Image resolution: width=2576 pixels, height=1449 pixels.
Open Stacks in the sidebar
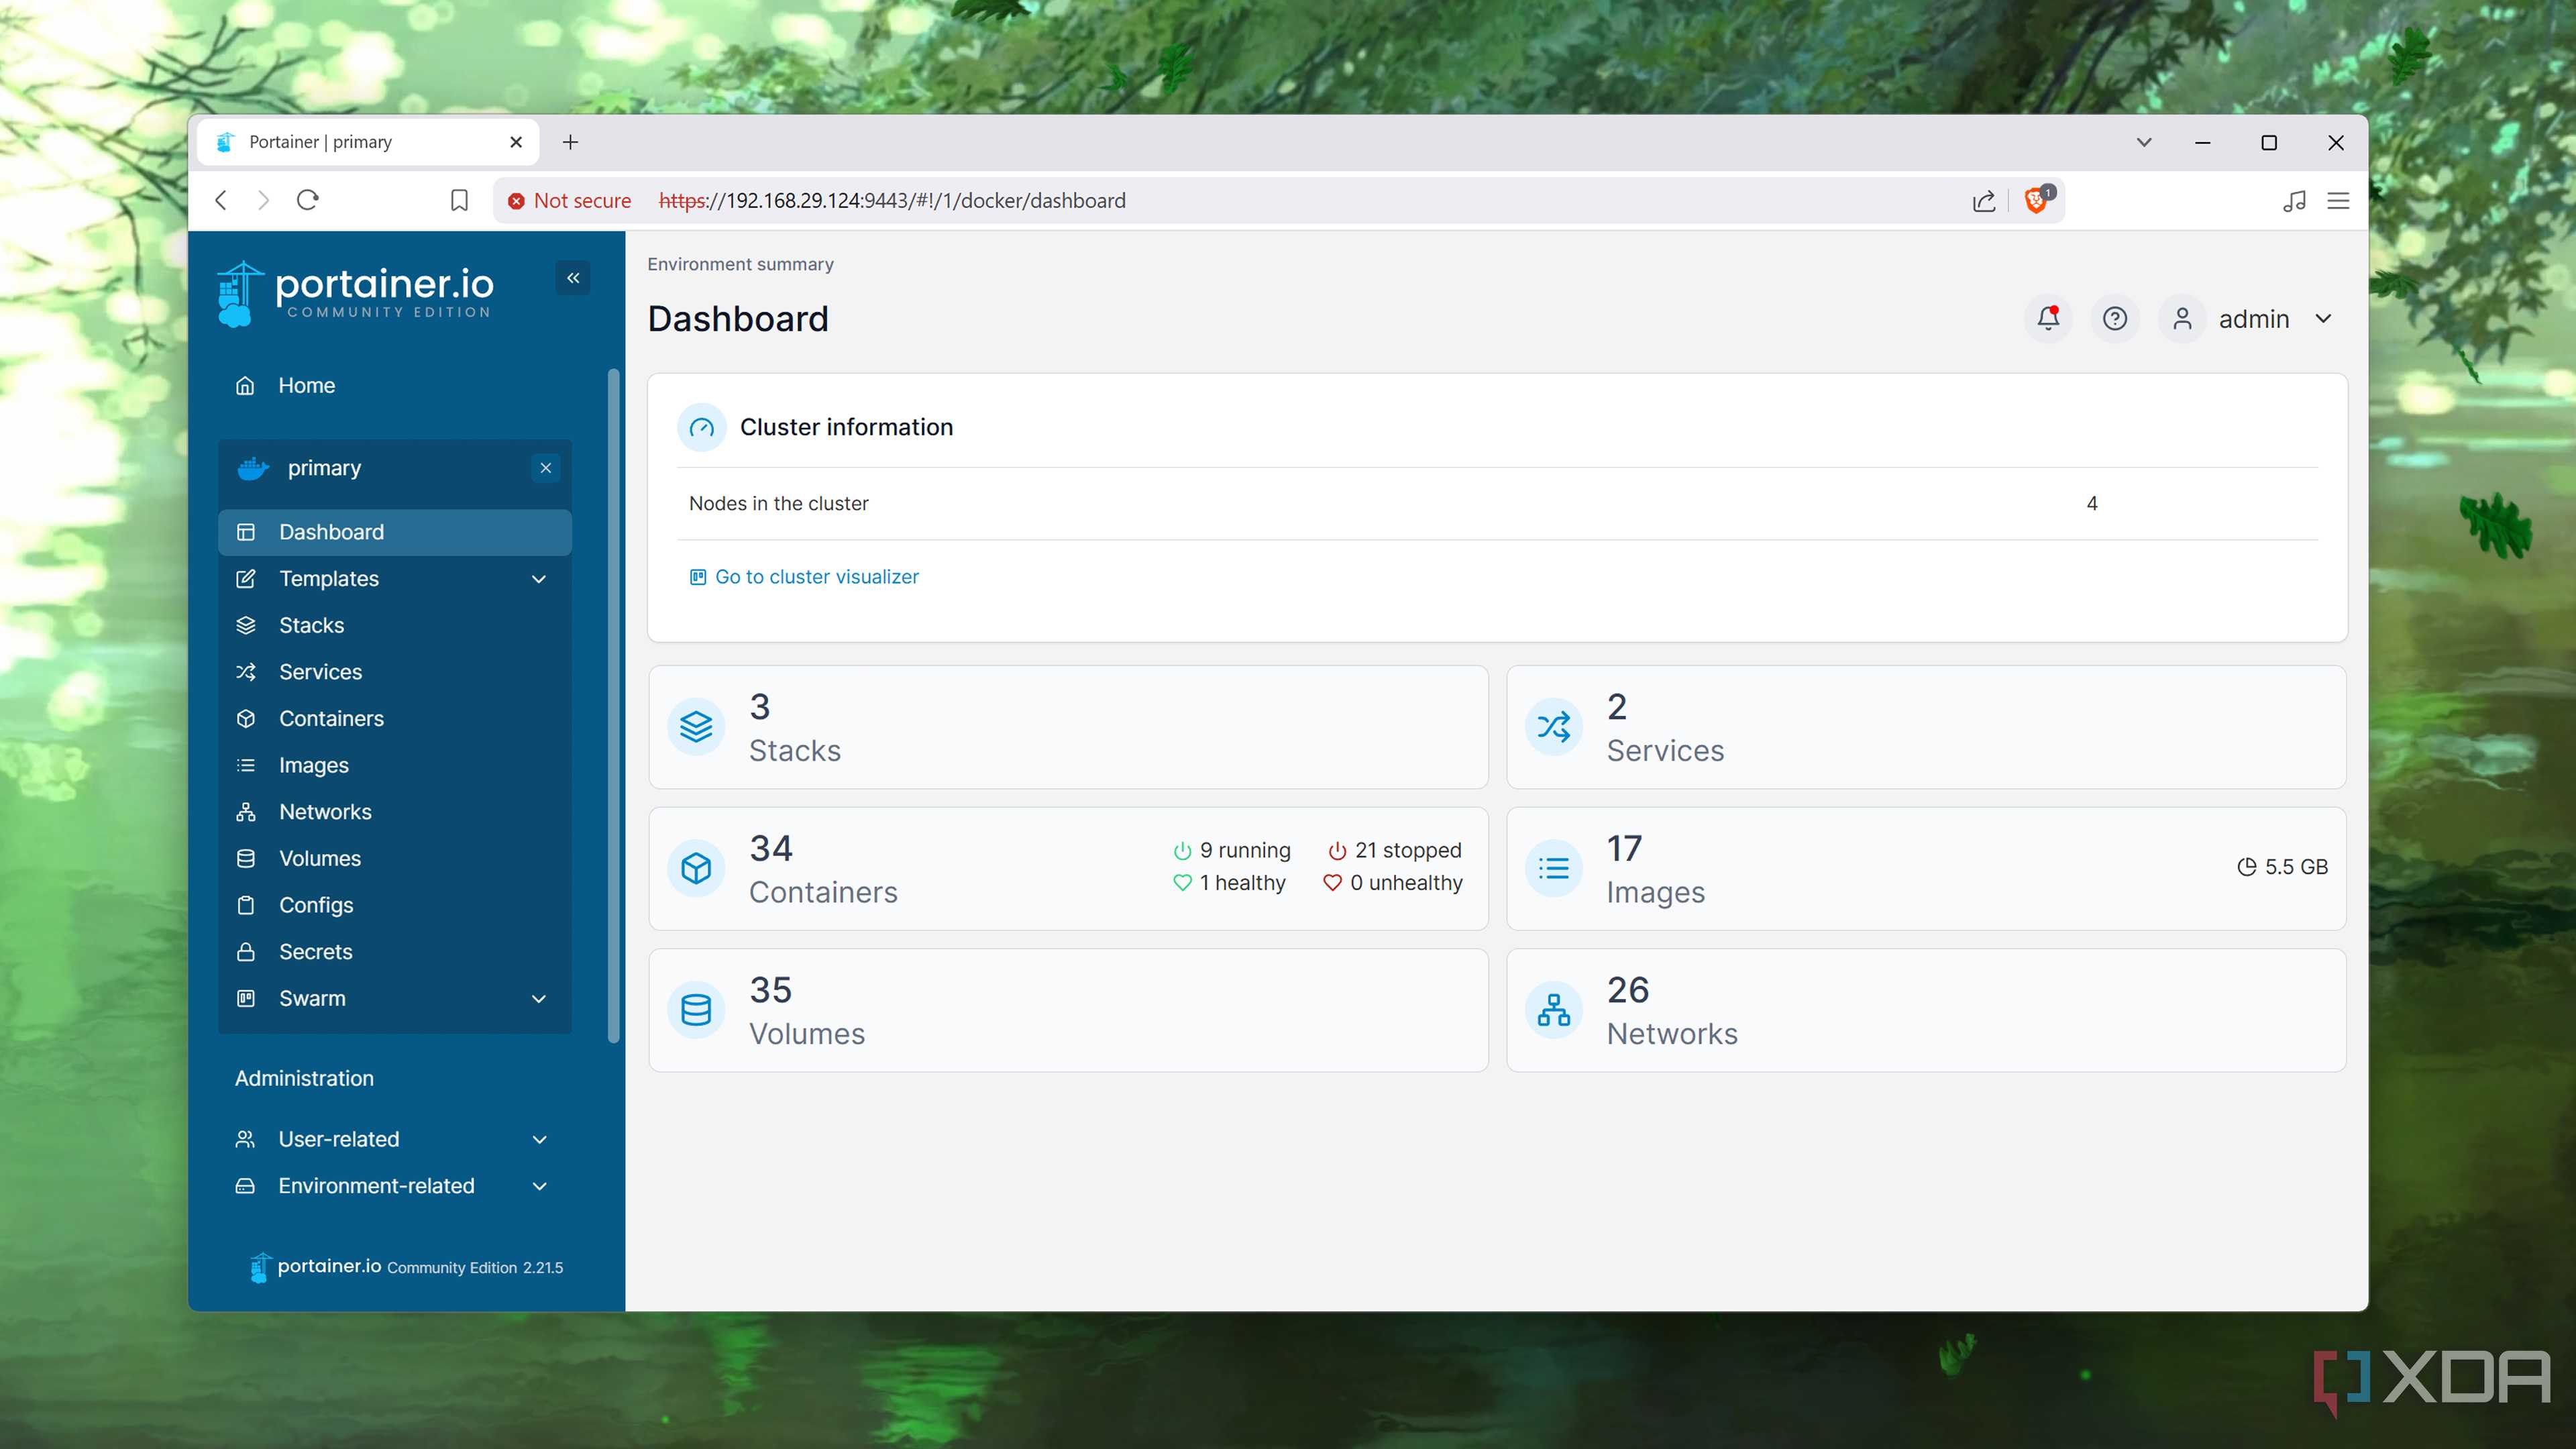click(395, 626)
